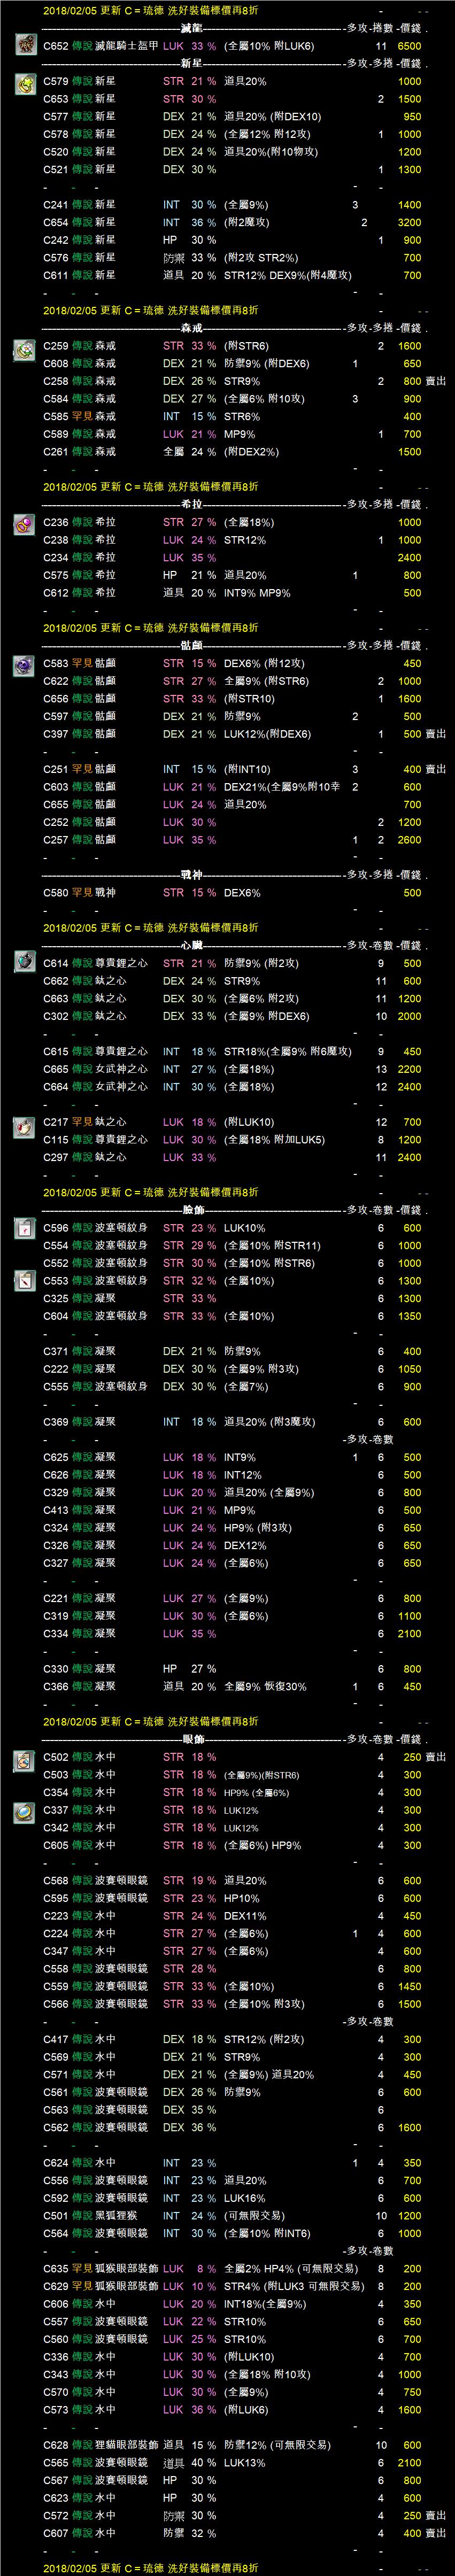This screenshot has width=455, height=2576.
Task: Select the heart icon next to C614
Action: 25,962
